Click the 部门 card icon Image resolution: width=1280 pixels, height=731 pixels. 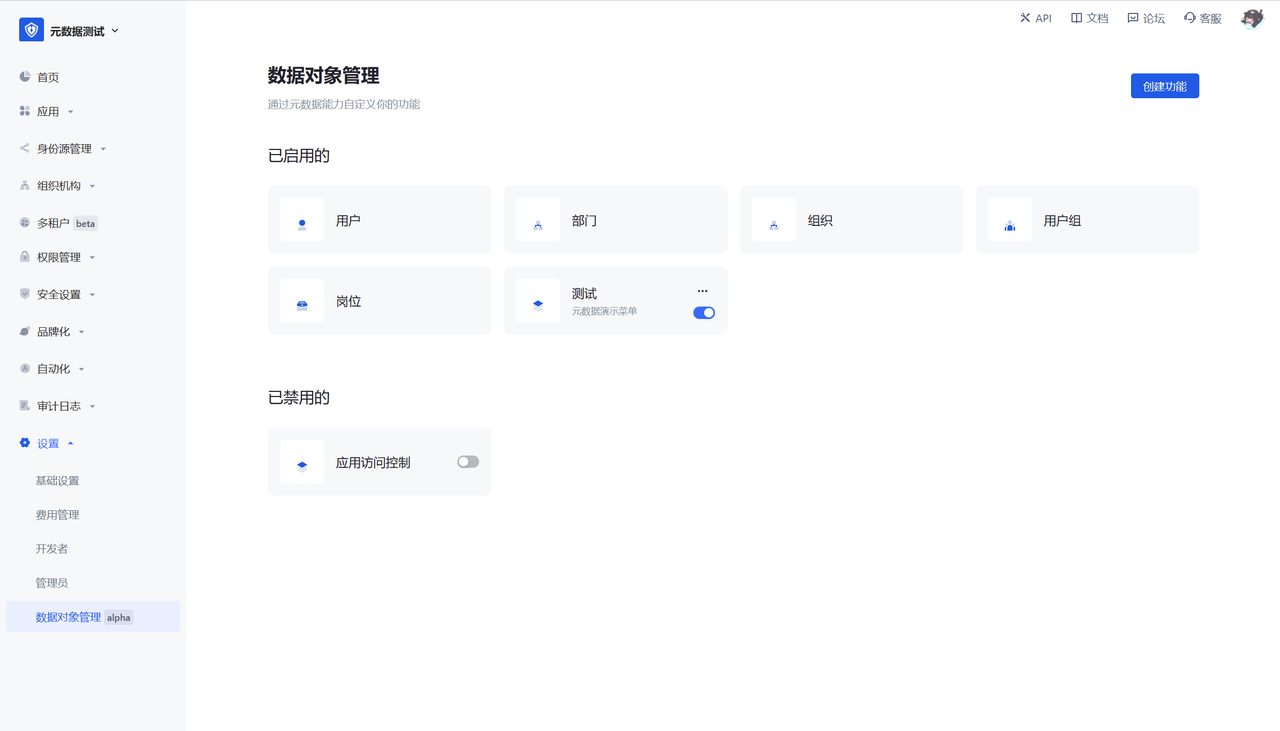point(538,220)
